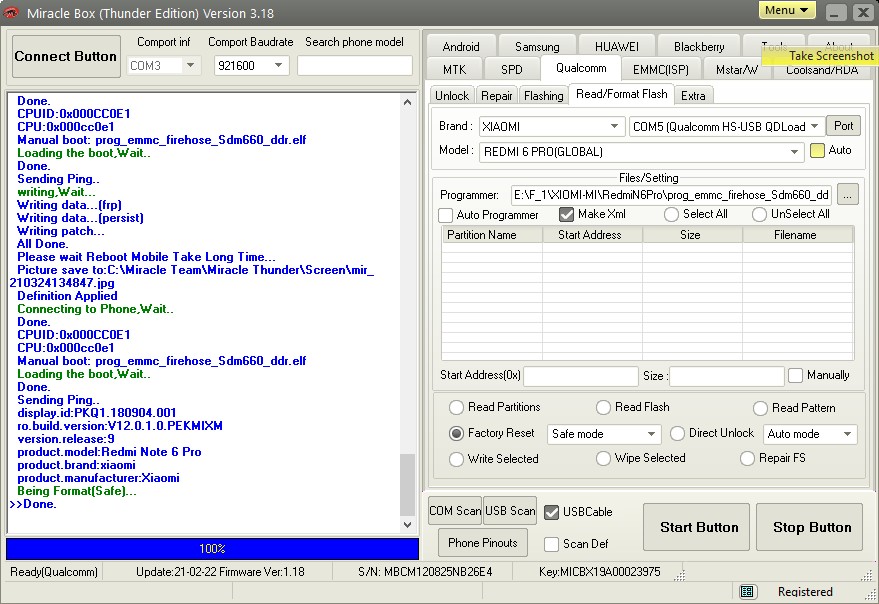Viewport: 879px width, 604px height.
Task: Open the Flashing sub-tab
Action: (544, 95)
